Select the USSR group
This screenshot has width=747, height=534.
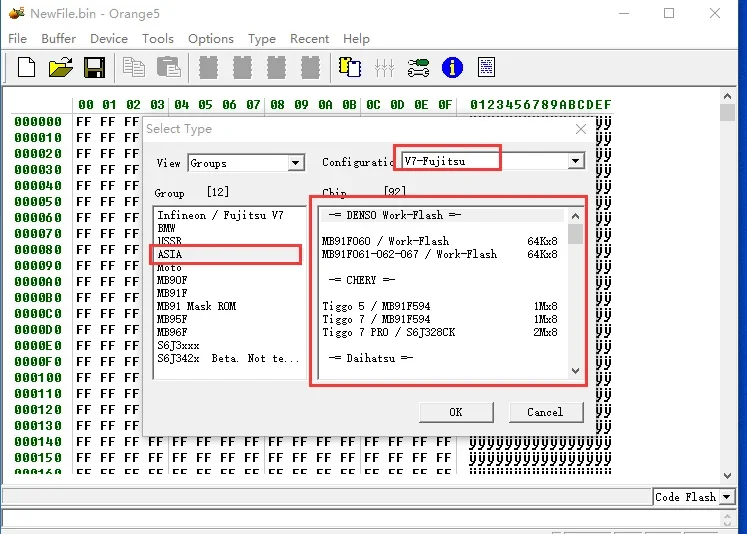point(229,241)
